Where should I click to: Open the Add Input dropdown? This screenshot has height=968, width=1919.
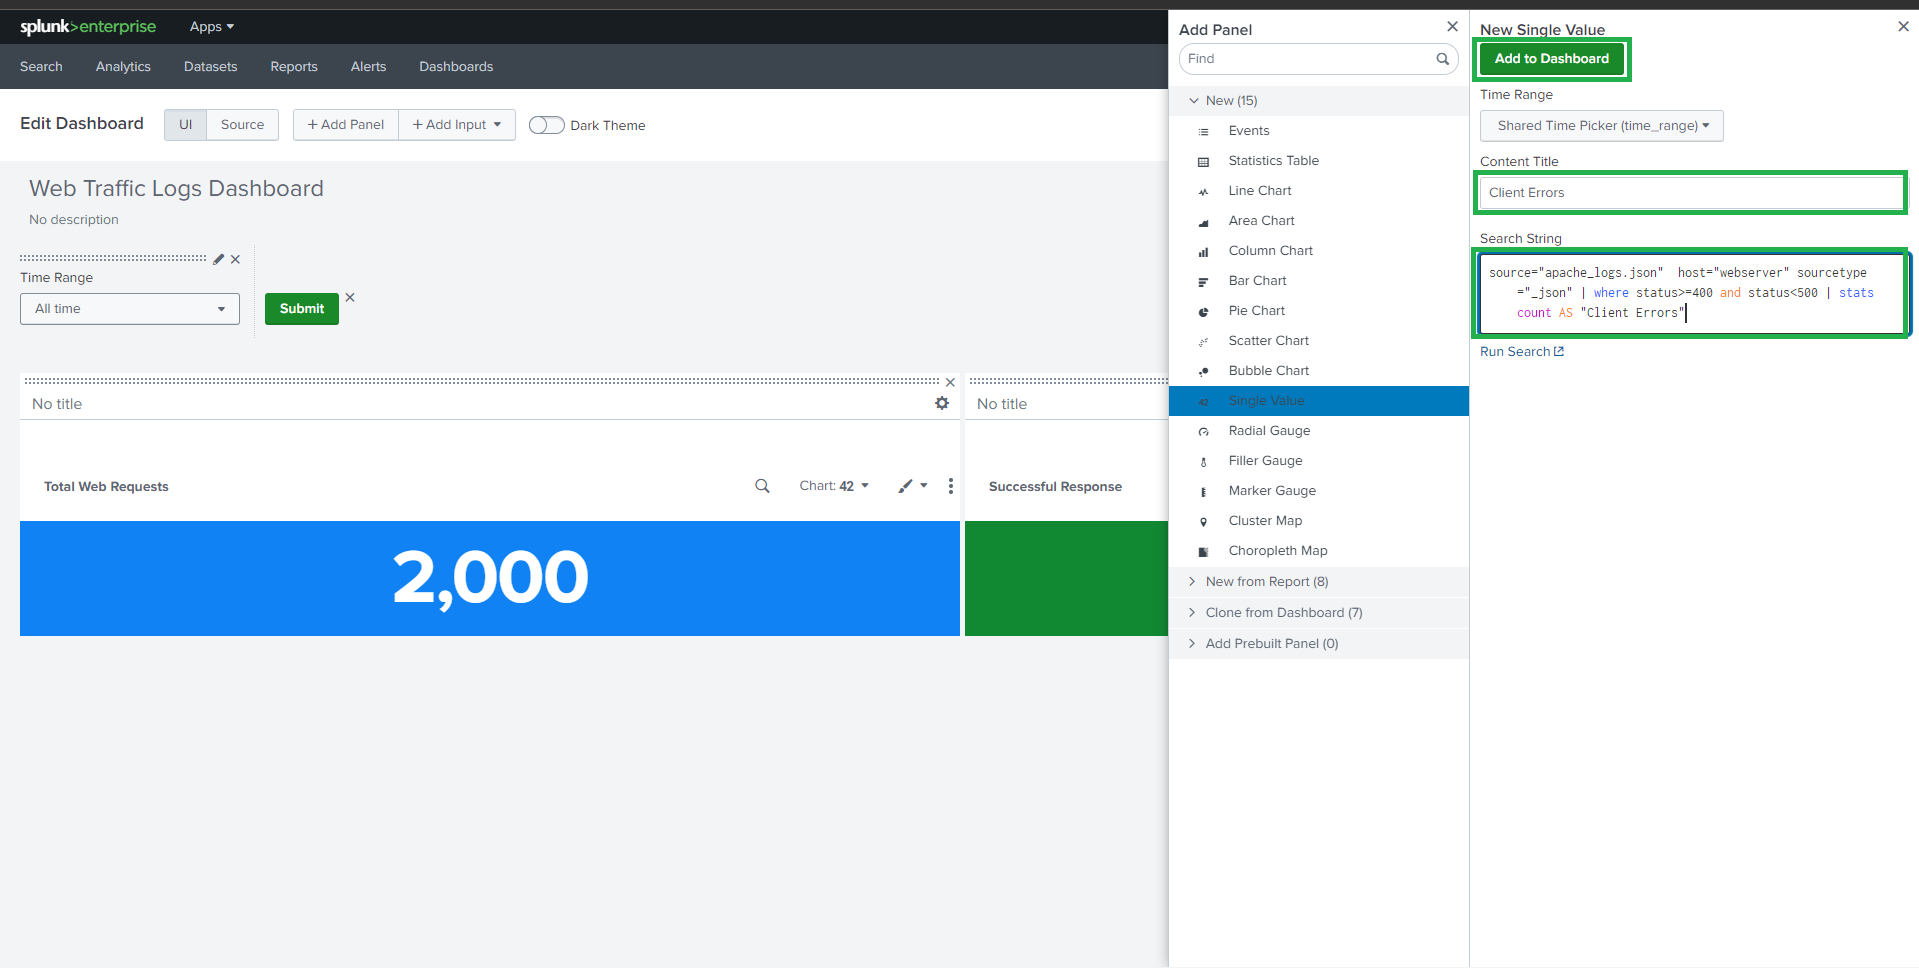457,125
